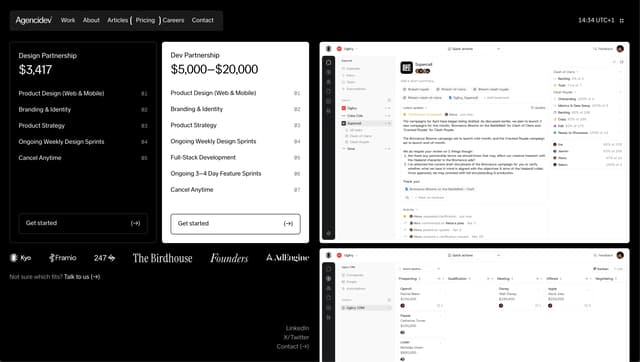Open the X/Twitter footer link
640x362 pixels.
point(296,337)
